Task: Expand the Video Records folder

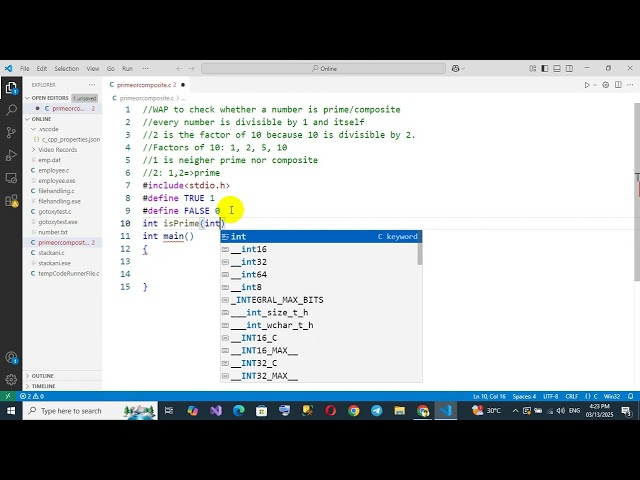Action: point(62,149)
